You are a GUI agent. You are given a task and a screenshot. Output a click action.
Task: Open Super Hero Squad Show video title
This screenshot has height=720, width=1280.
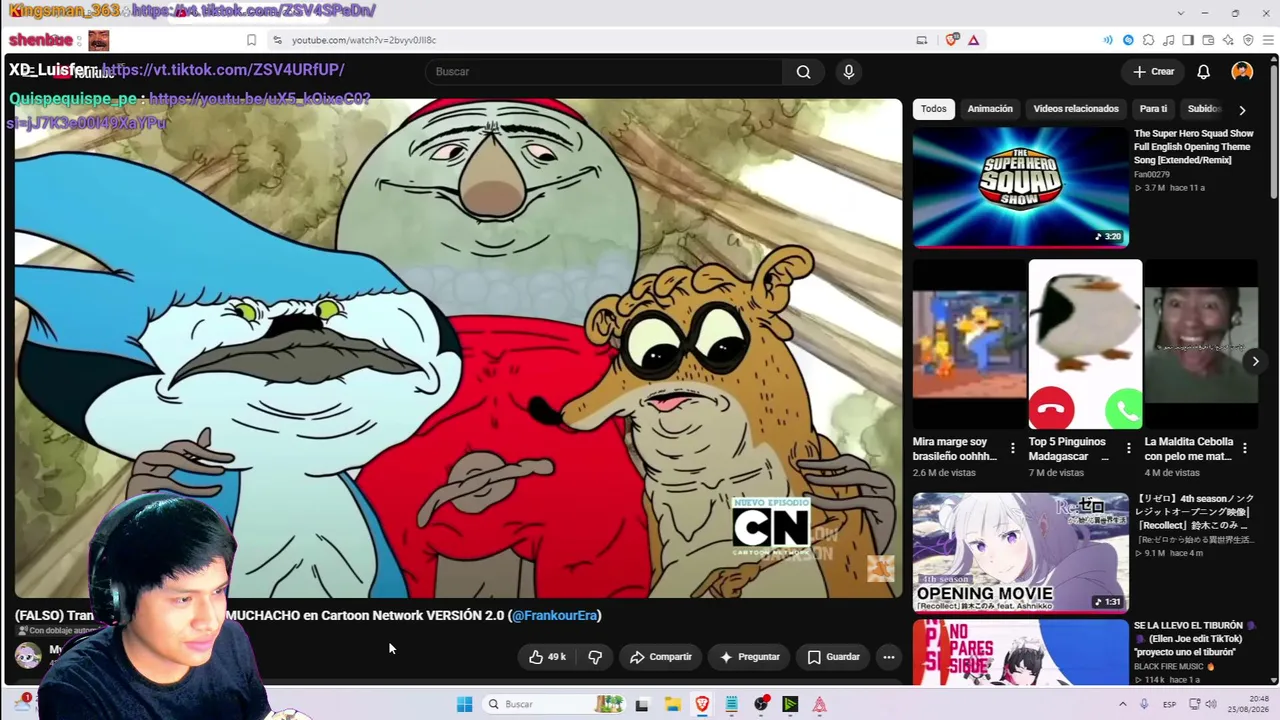point(1193,147)
